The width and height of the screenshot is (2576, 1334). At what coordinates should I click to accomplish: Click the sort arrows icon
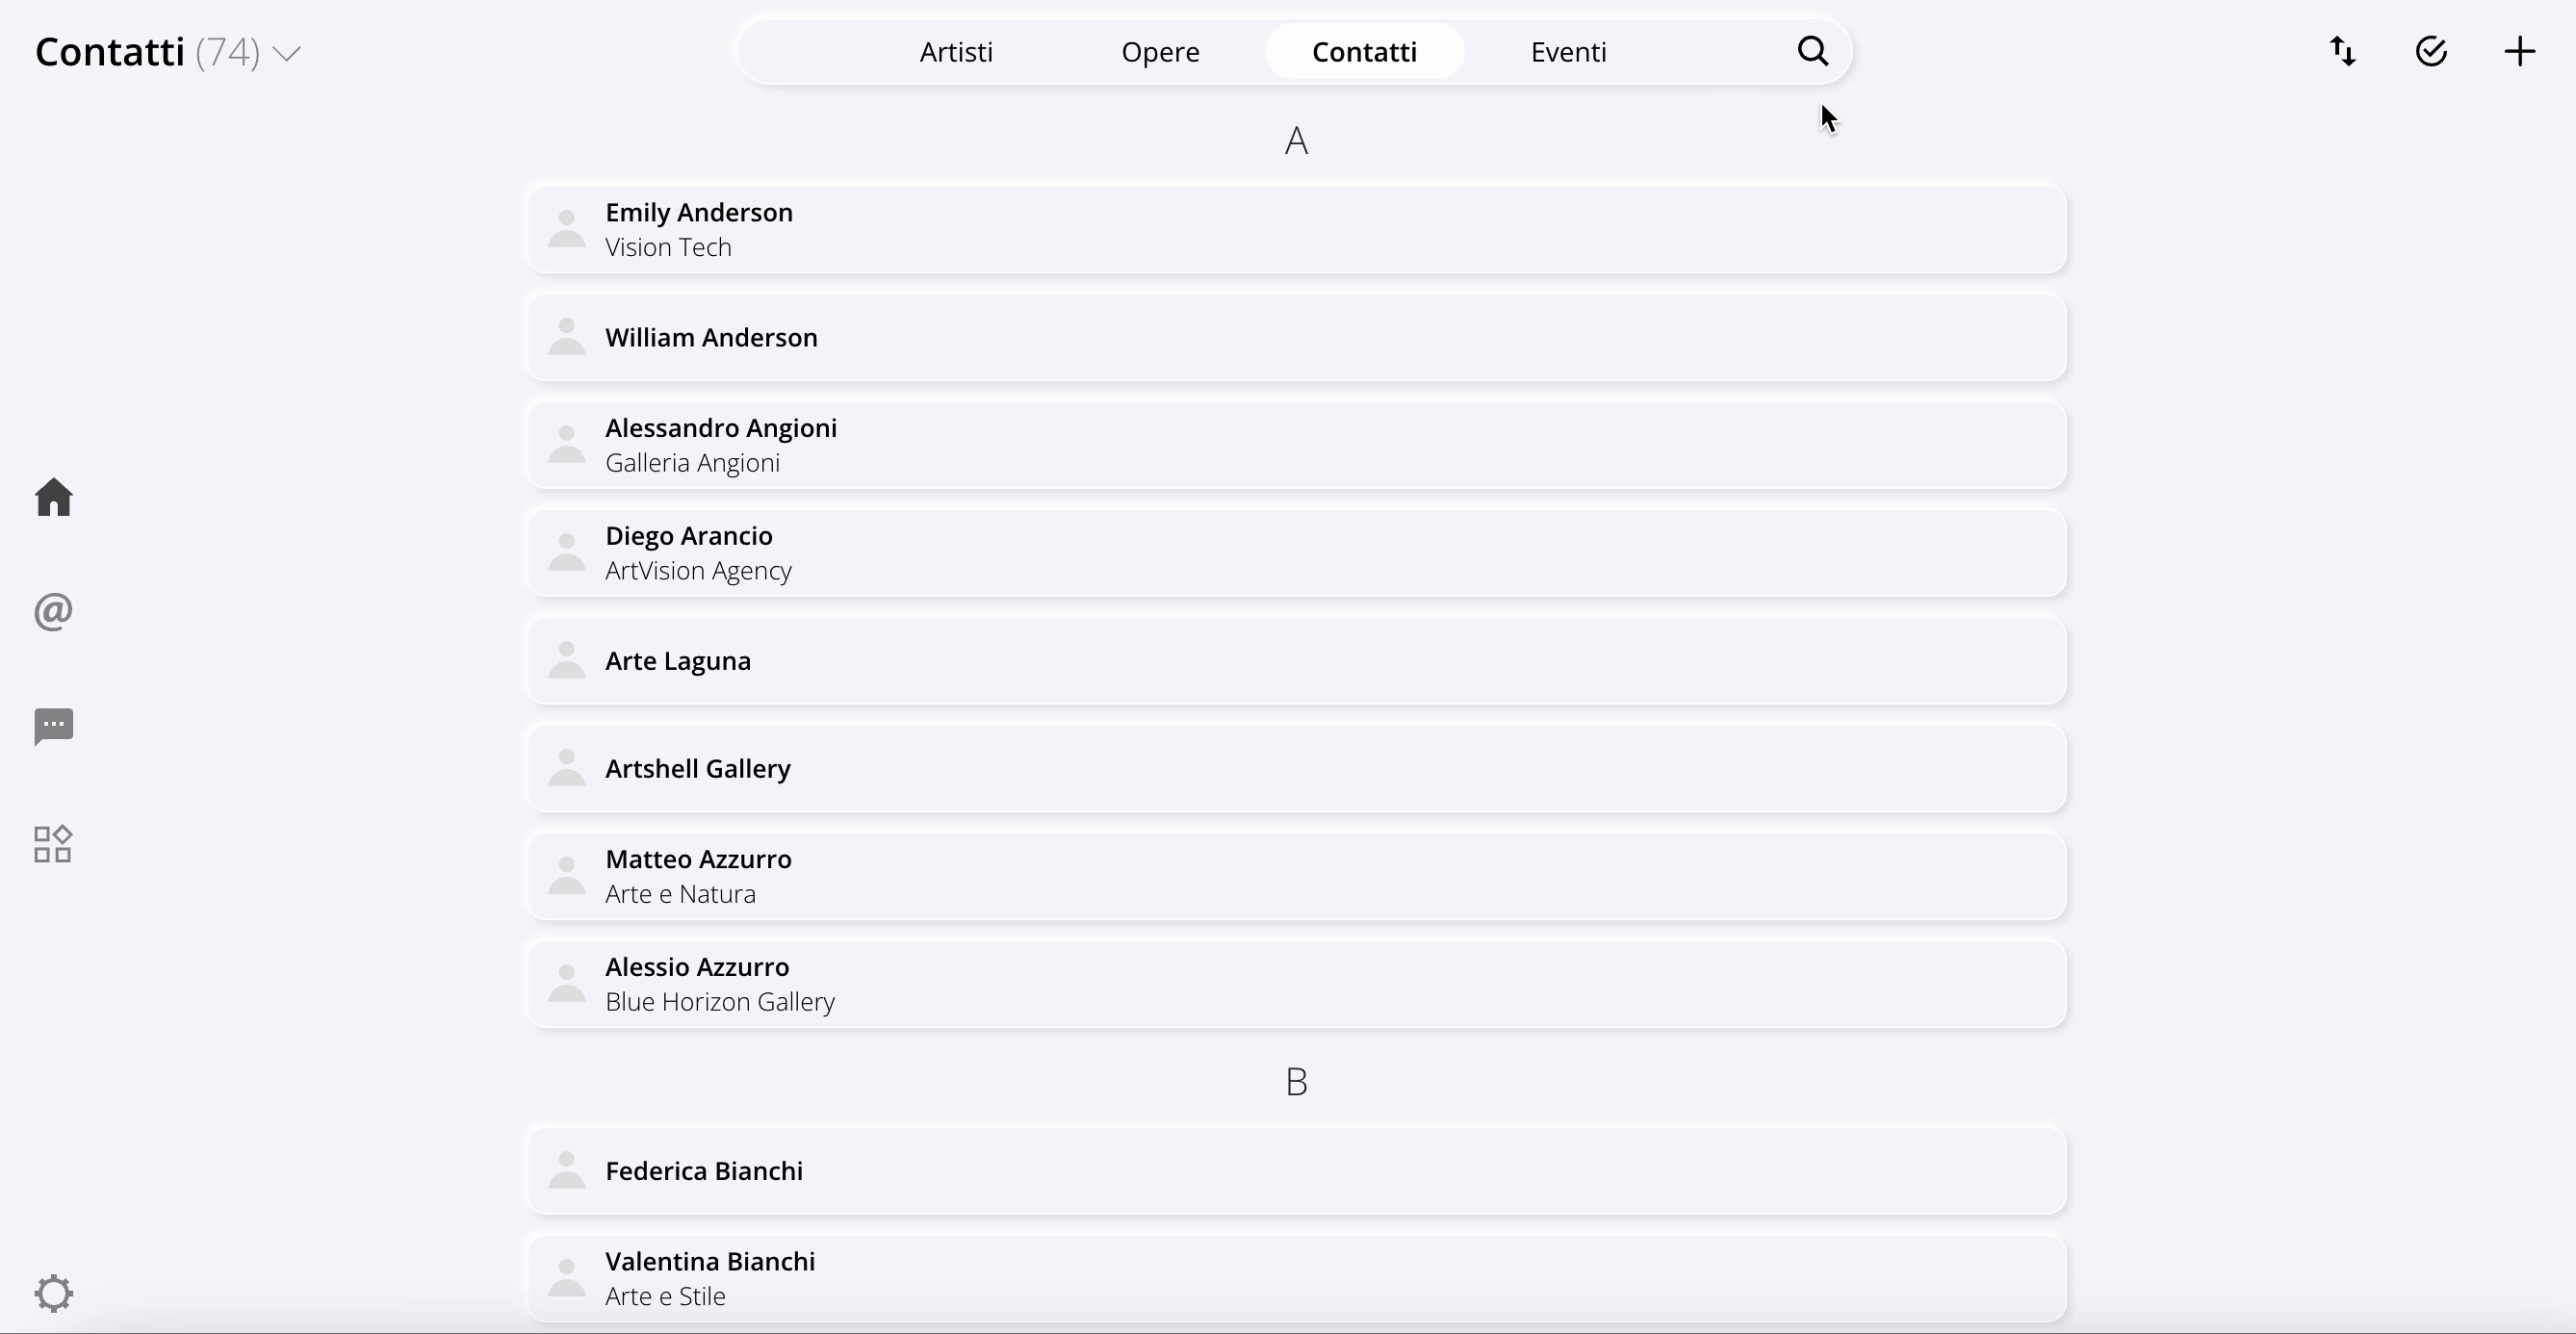(x=2343, y=51)
